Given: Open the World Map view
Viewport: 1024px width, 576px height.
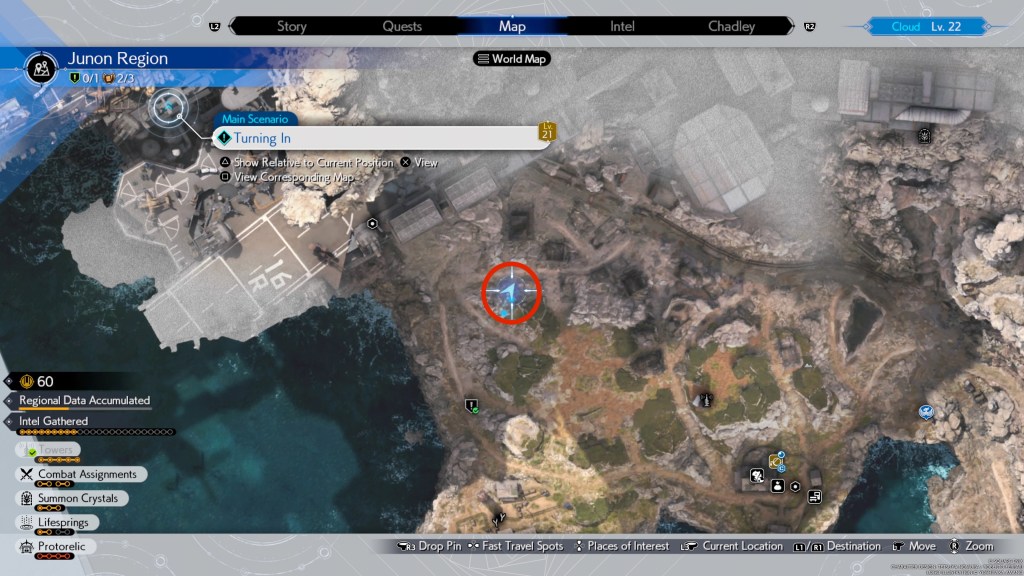Looking at the screenshot, I should (x=512, y=59).
